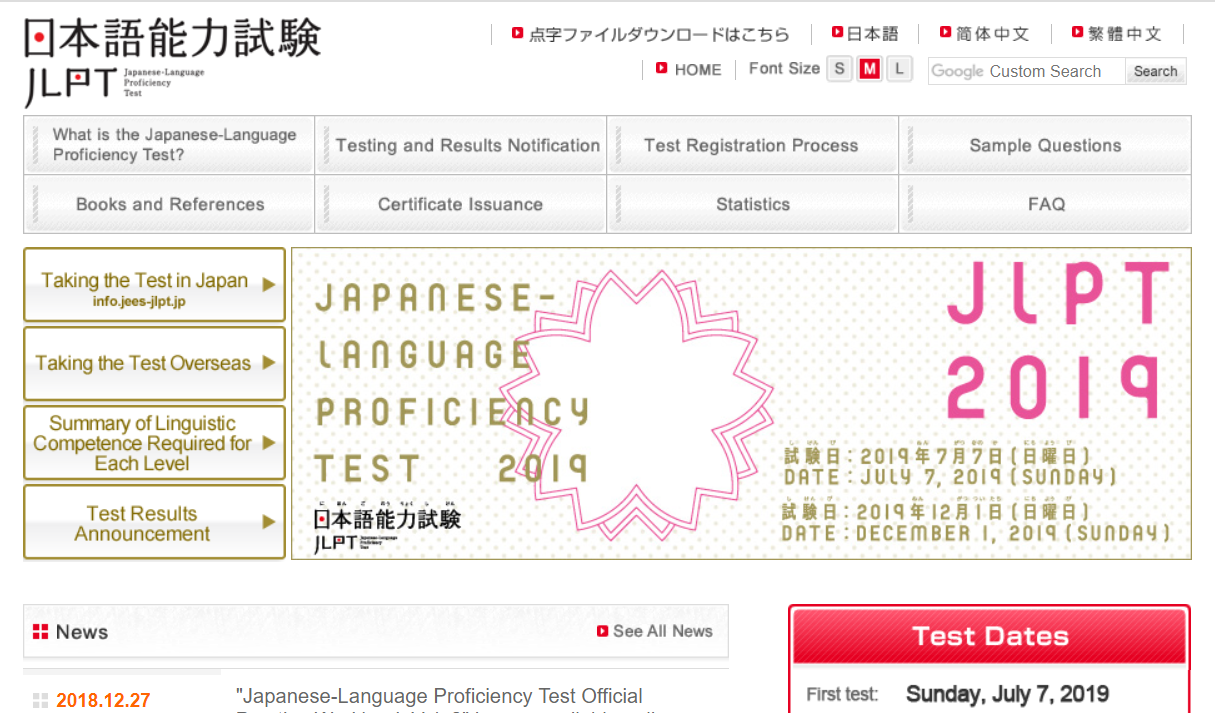Click the arrow on Taking the Test in Japan
The width and height of the screenshot is (1215, 713).
268,284
